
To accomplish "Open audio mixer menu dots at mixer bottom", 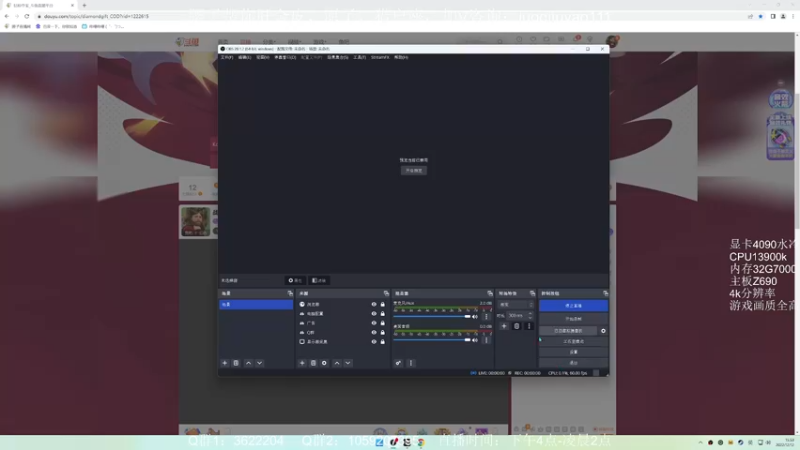I will point(411,363).
